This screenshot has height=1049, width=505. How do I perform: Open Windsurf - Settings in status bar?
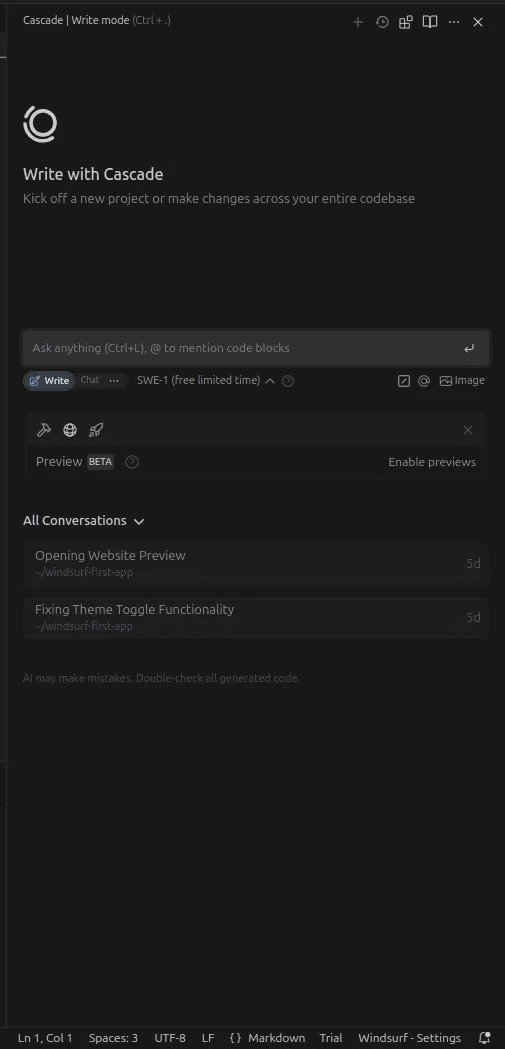pyautogui.click(x=409, y=1038)
